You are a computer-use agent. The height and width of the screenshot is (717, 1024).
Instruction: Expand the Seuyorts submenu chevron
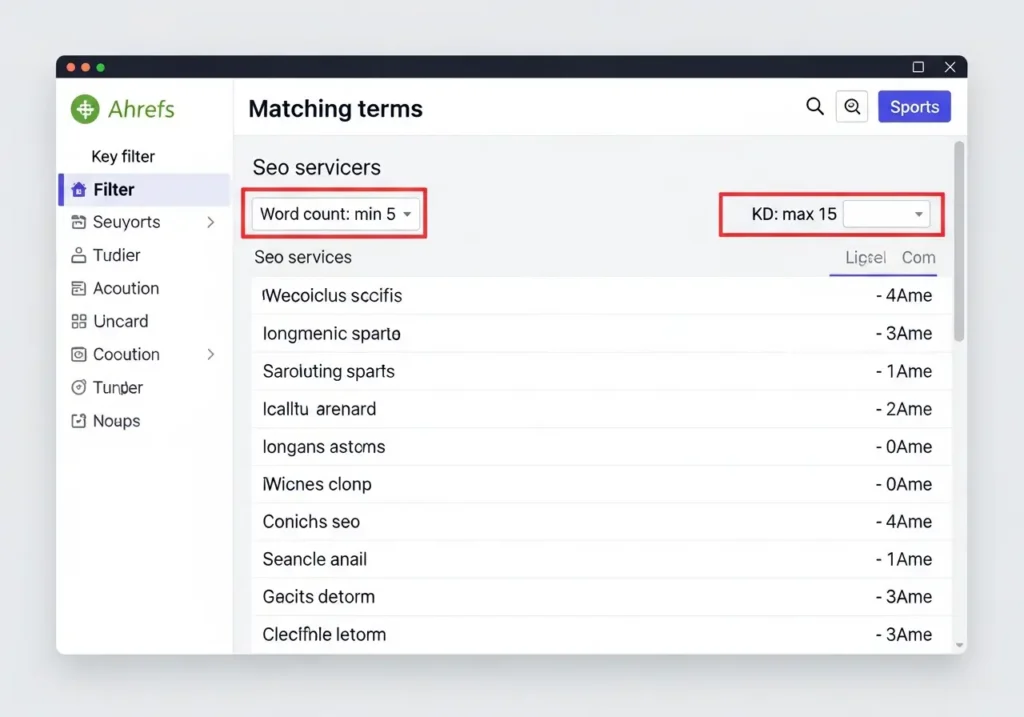[x=210, y=222]
